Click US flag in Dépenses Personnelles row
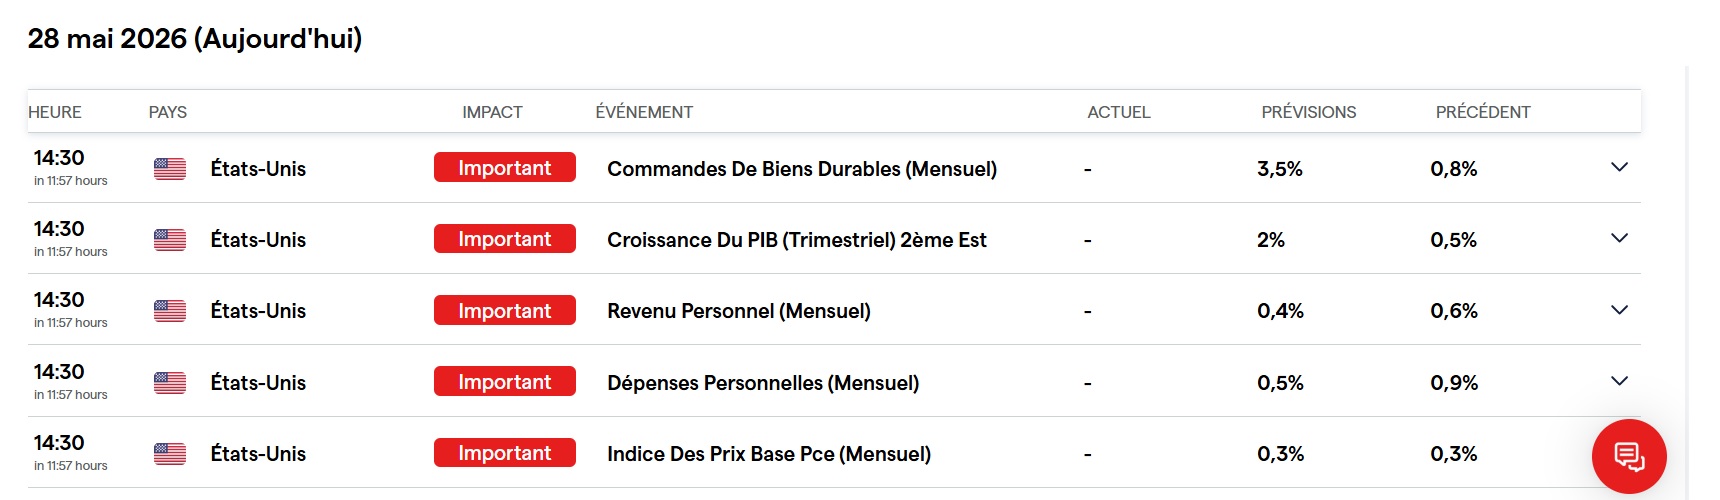The width and height of the screenshot is (1720, 500). [170, 383]
